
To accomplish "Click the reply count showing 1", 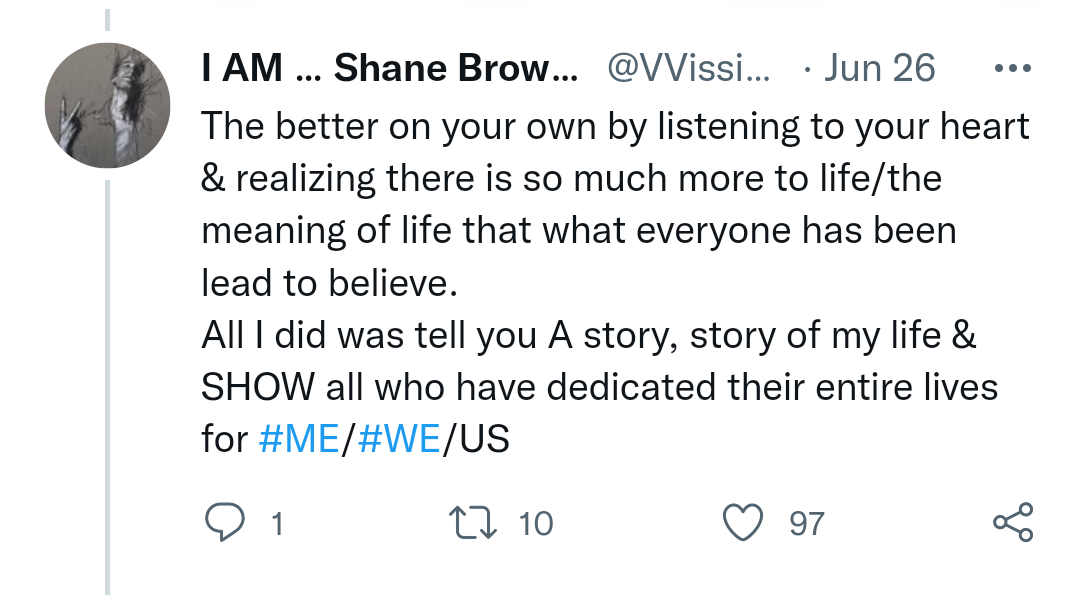I will point(277,523).
